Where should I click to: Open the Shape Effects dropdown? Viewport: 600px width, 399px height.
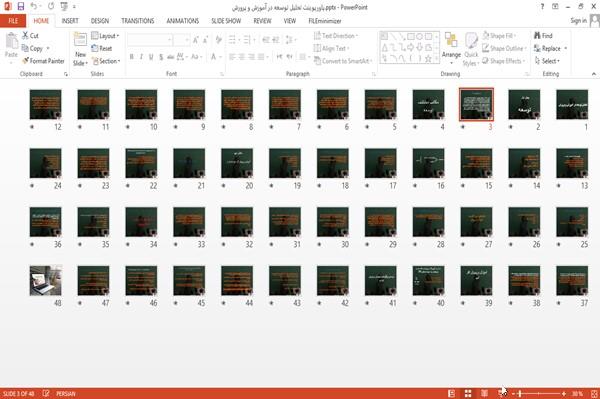point(503,61)
